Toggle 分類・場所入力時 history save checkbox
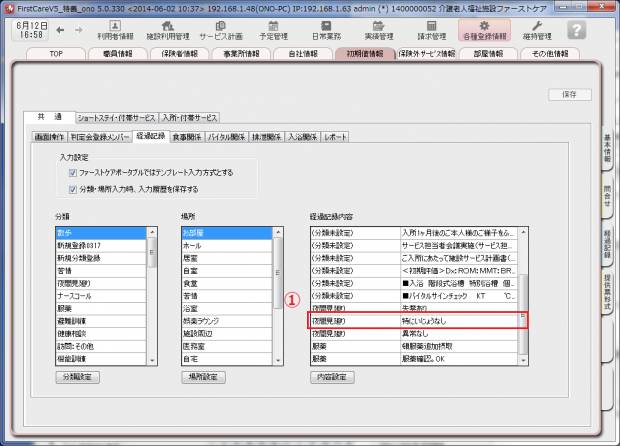 tap(71, 187)
